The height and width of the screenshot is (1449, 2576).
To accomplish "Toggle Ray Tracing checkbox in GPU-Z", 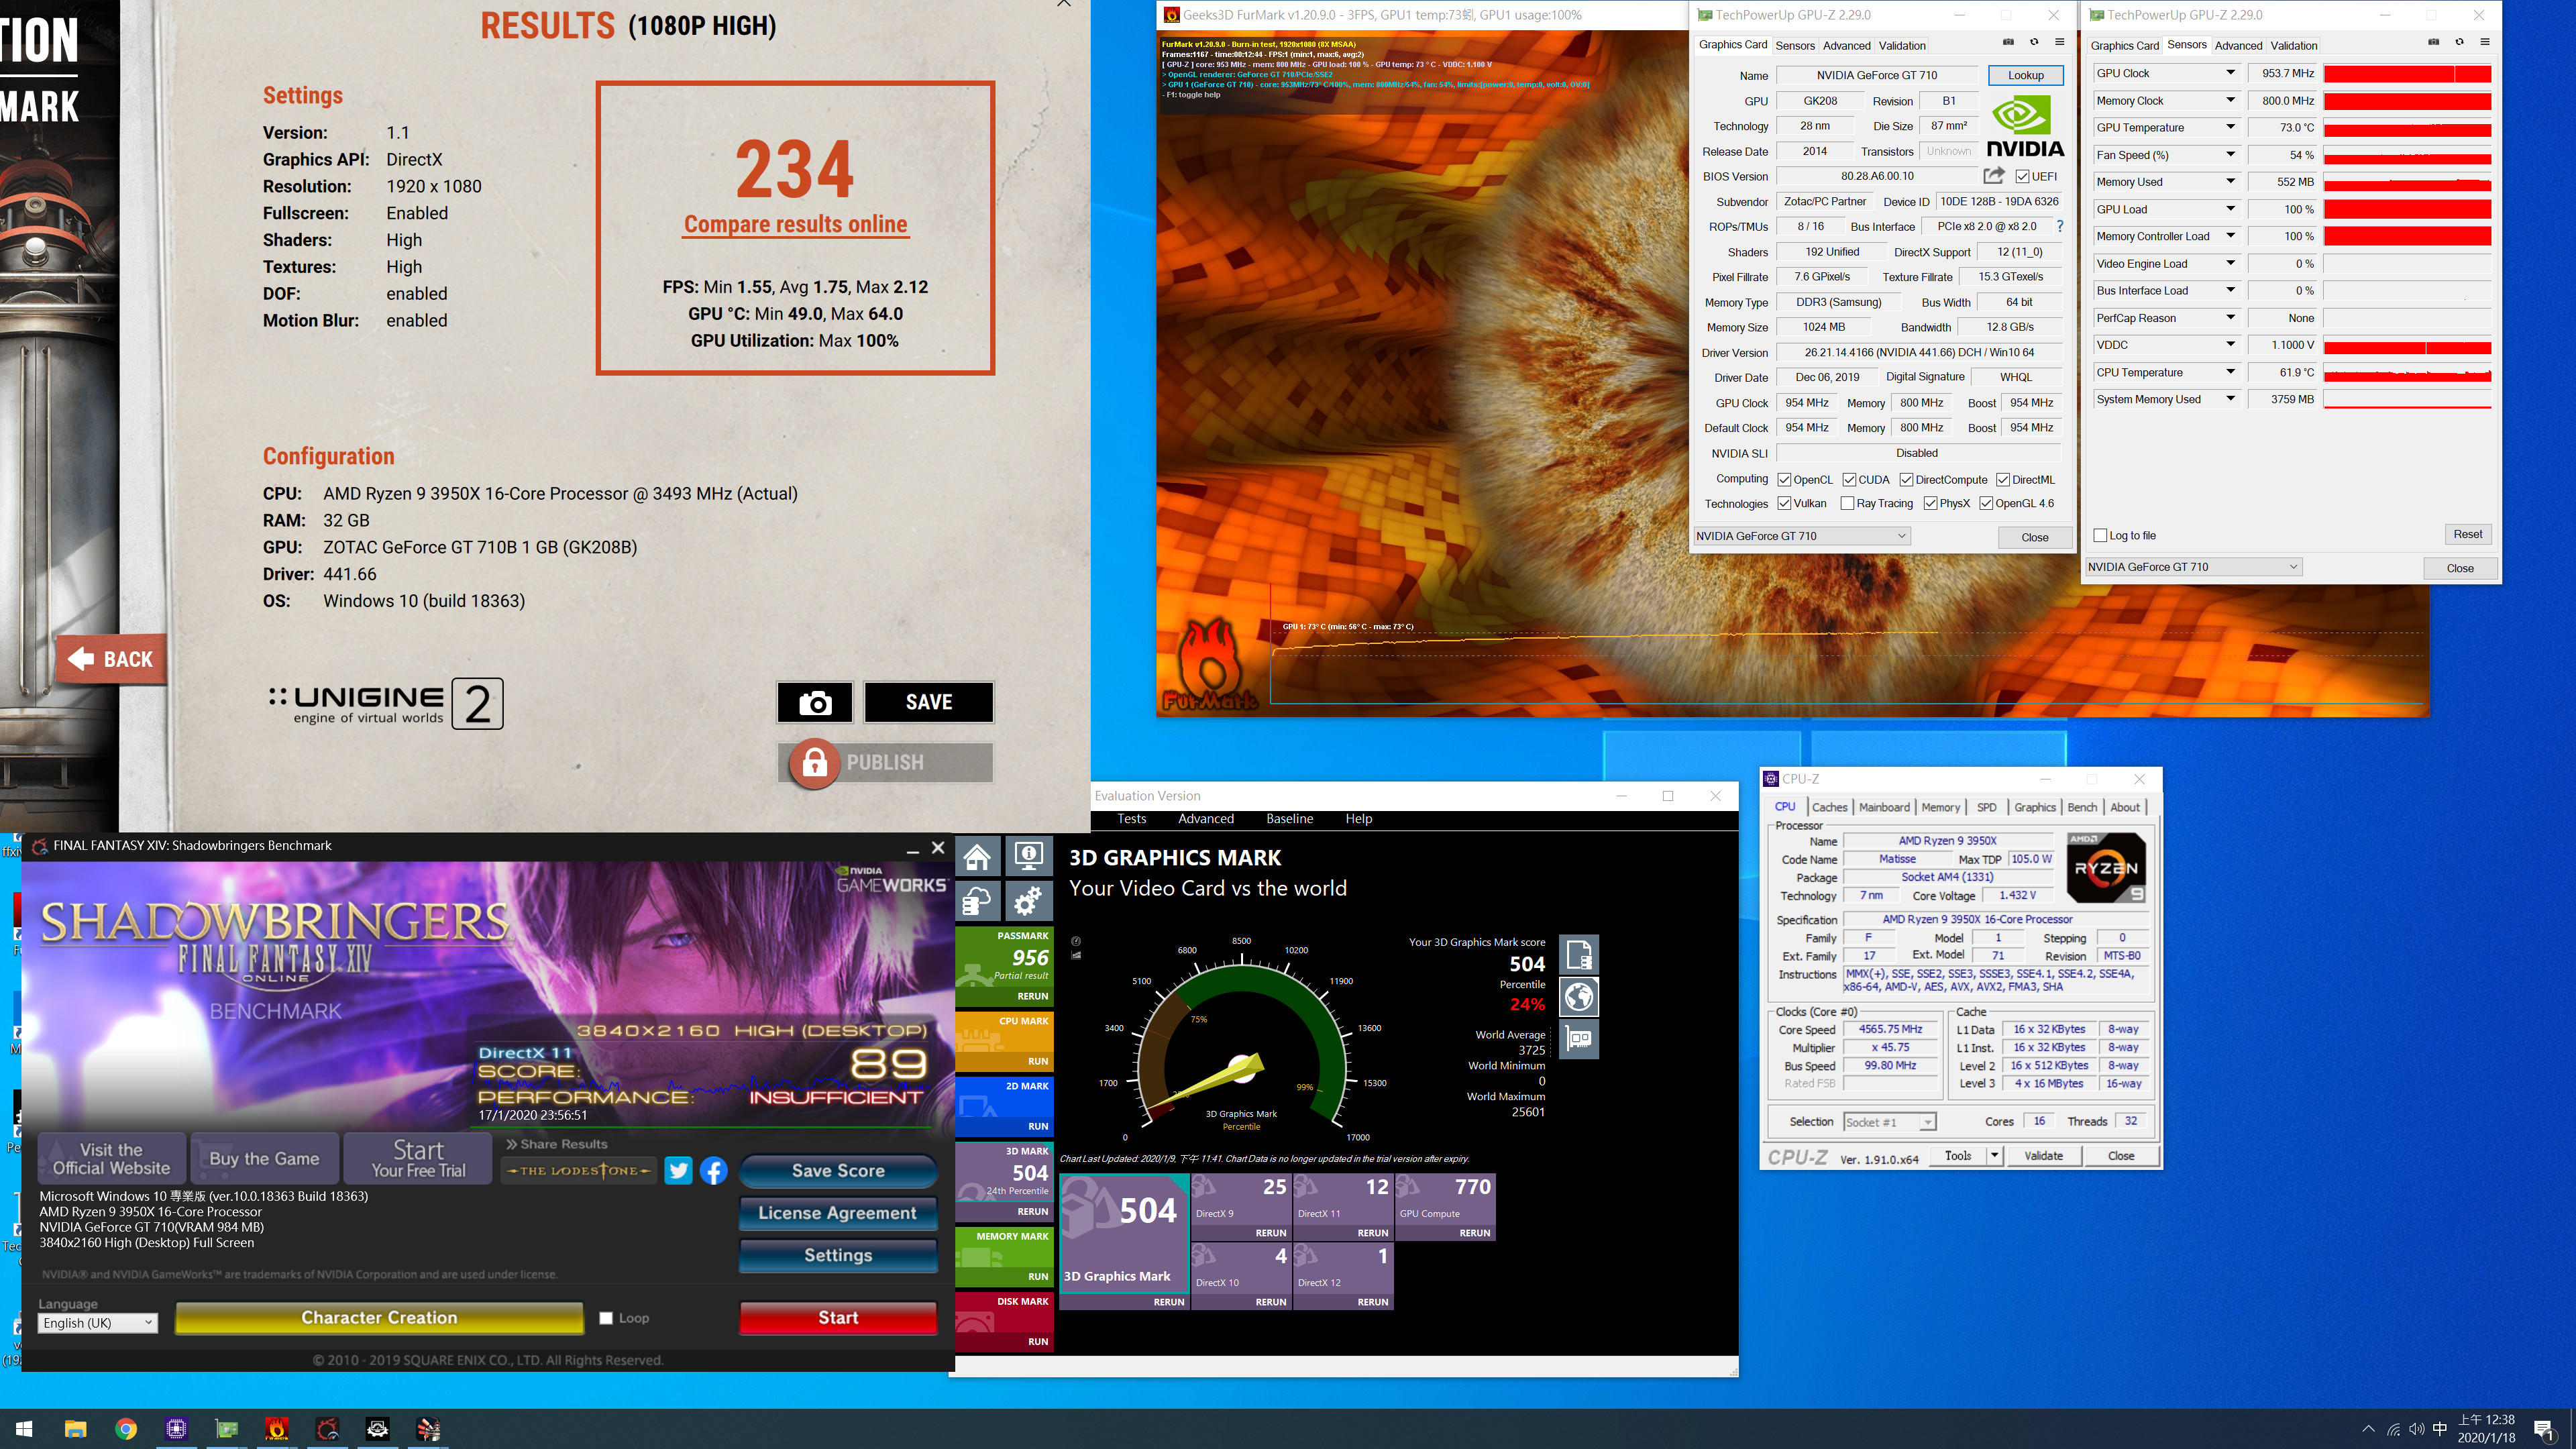I will pyautogui.click(x=1847, y=504).
